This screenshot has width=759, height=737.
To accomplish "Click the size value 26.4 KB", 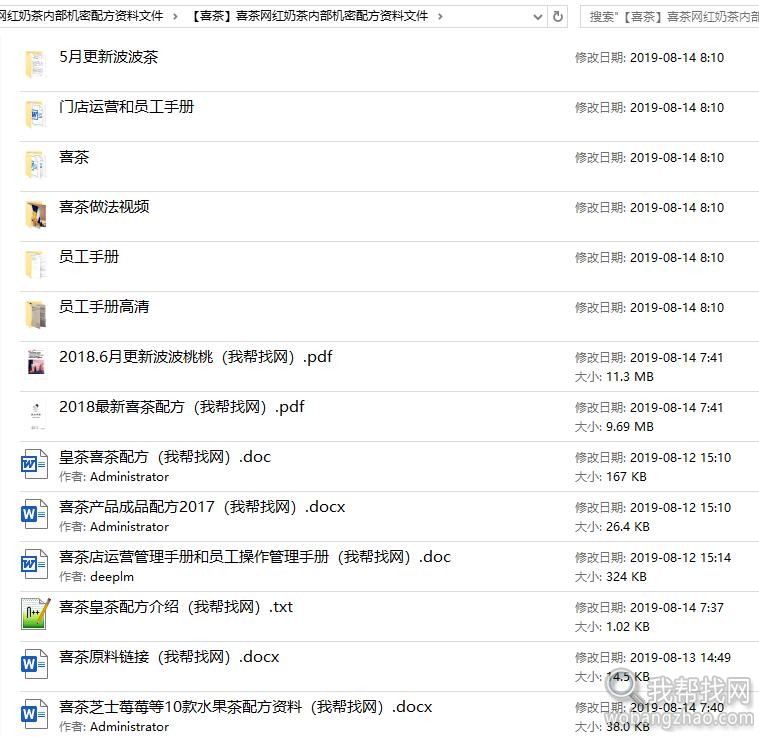I will [628, 526].
